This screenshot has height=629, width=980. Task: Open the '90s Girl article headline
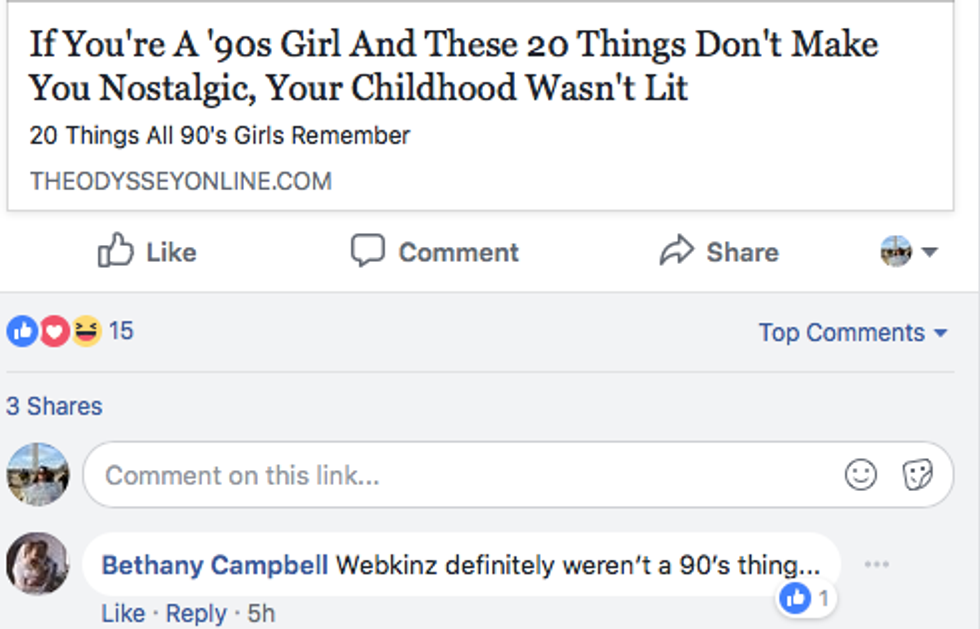click(454, 66)
